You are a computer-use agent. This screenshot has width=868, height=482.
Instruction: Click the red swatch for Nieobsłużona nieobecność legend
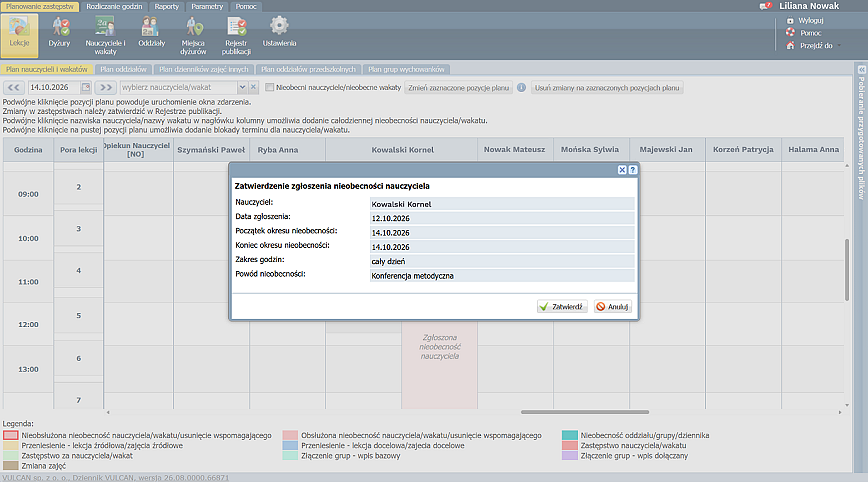[11, 436]
